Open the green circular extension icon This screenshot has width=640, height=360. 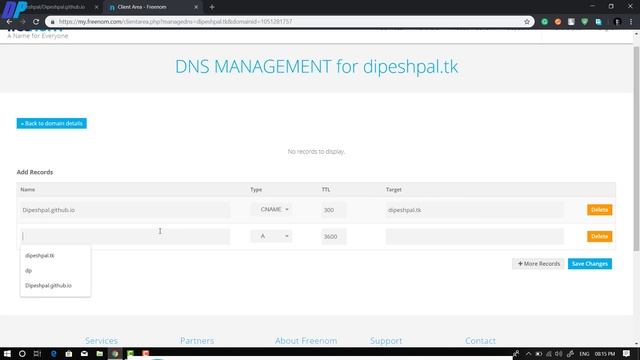click(x=544, y=22)
